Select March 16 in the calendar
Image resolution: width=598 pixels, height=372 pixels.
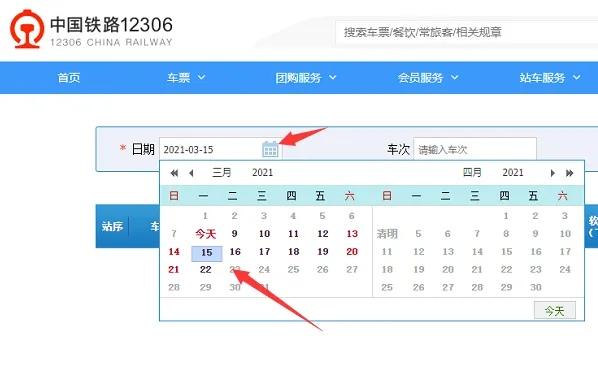tap(235, 251)
